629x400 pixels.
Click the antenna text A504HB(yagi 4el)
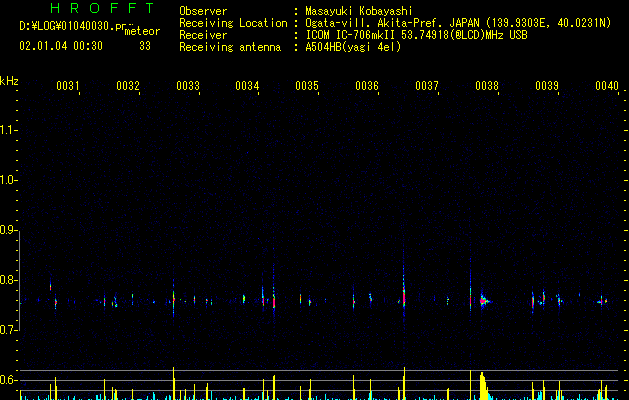[353, 47]
